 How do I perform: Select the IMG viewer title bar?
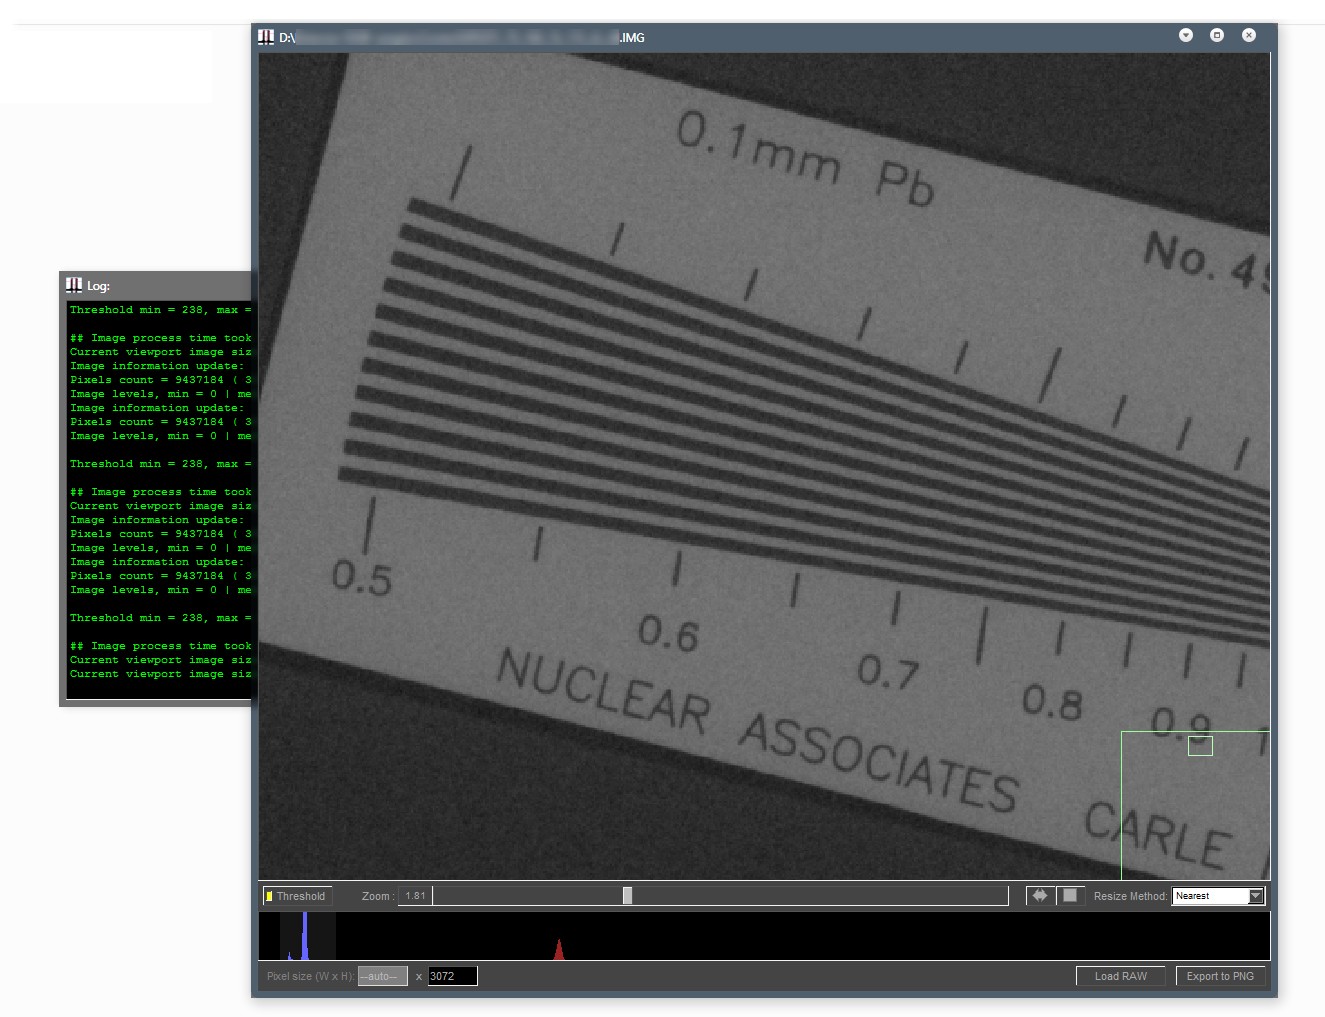[700, 36]
